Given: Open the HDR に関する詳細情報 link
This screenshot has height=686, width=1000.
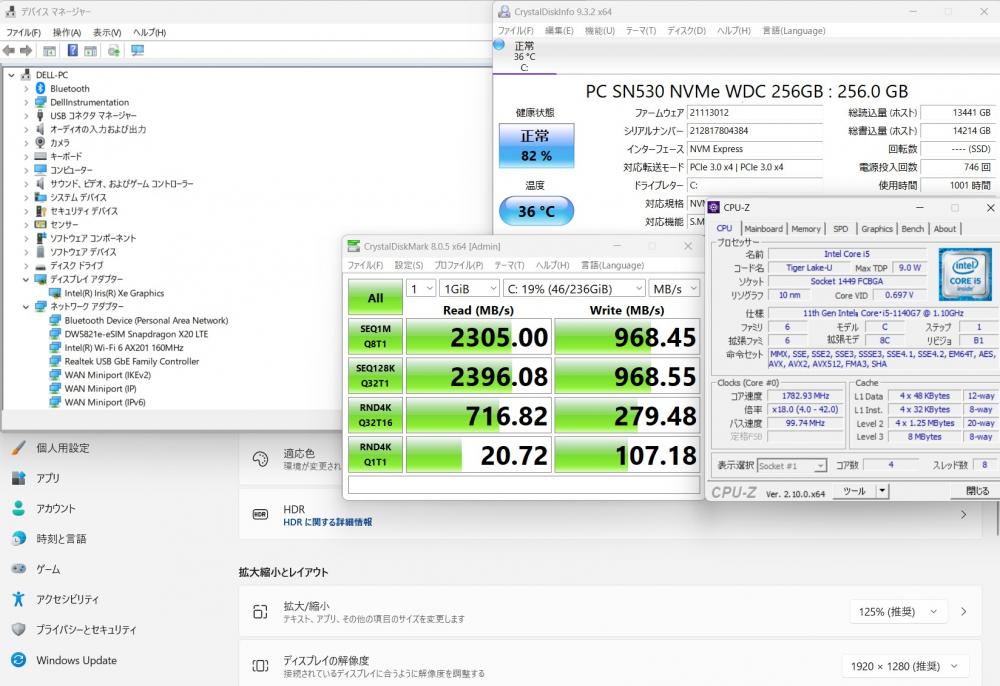Looking at the screenshot, I should tap(328, 522).
